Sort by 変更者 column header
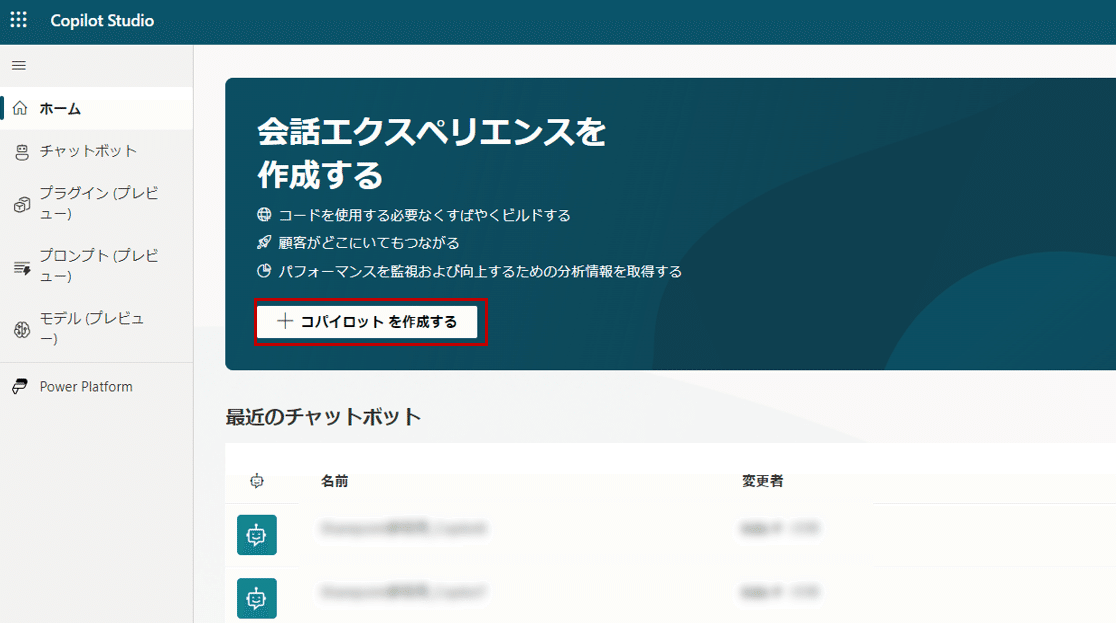 tap(762, 481)
